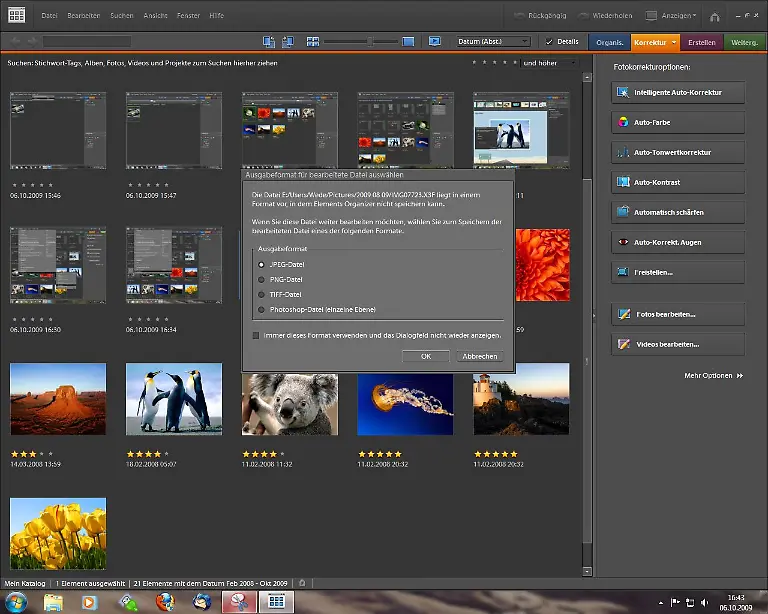
Task: Toggle the Details checkbox
Action: pyautogui.click(x=551, y=42)
